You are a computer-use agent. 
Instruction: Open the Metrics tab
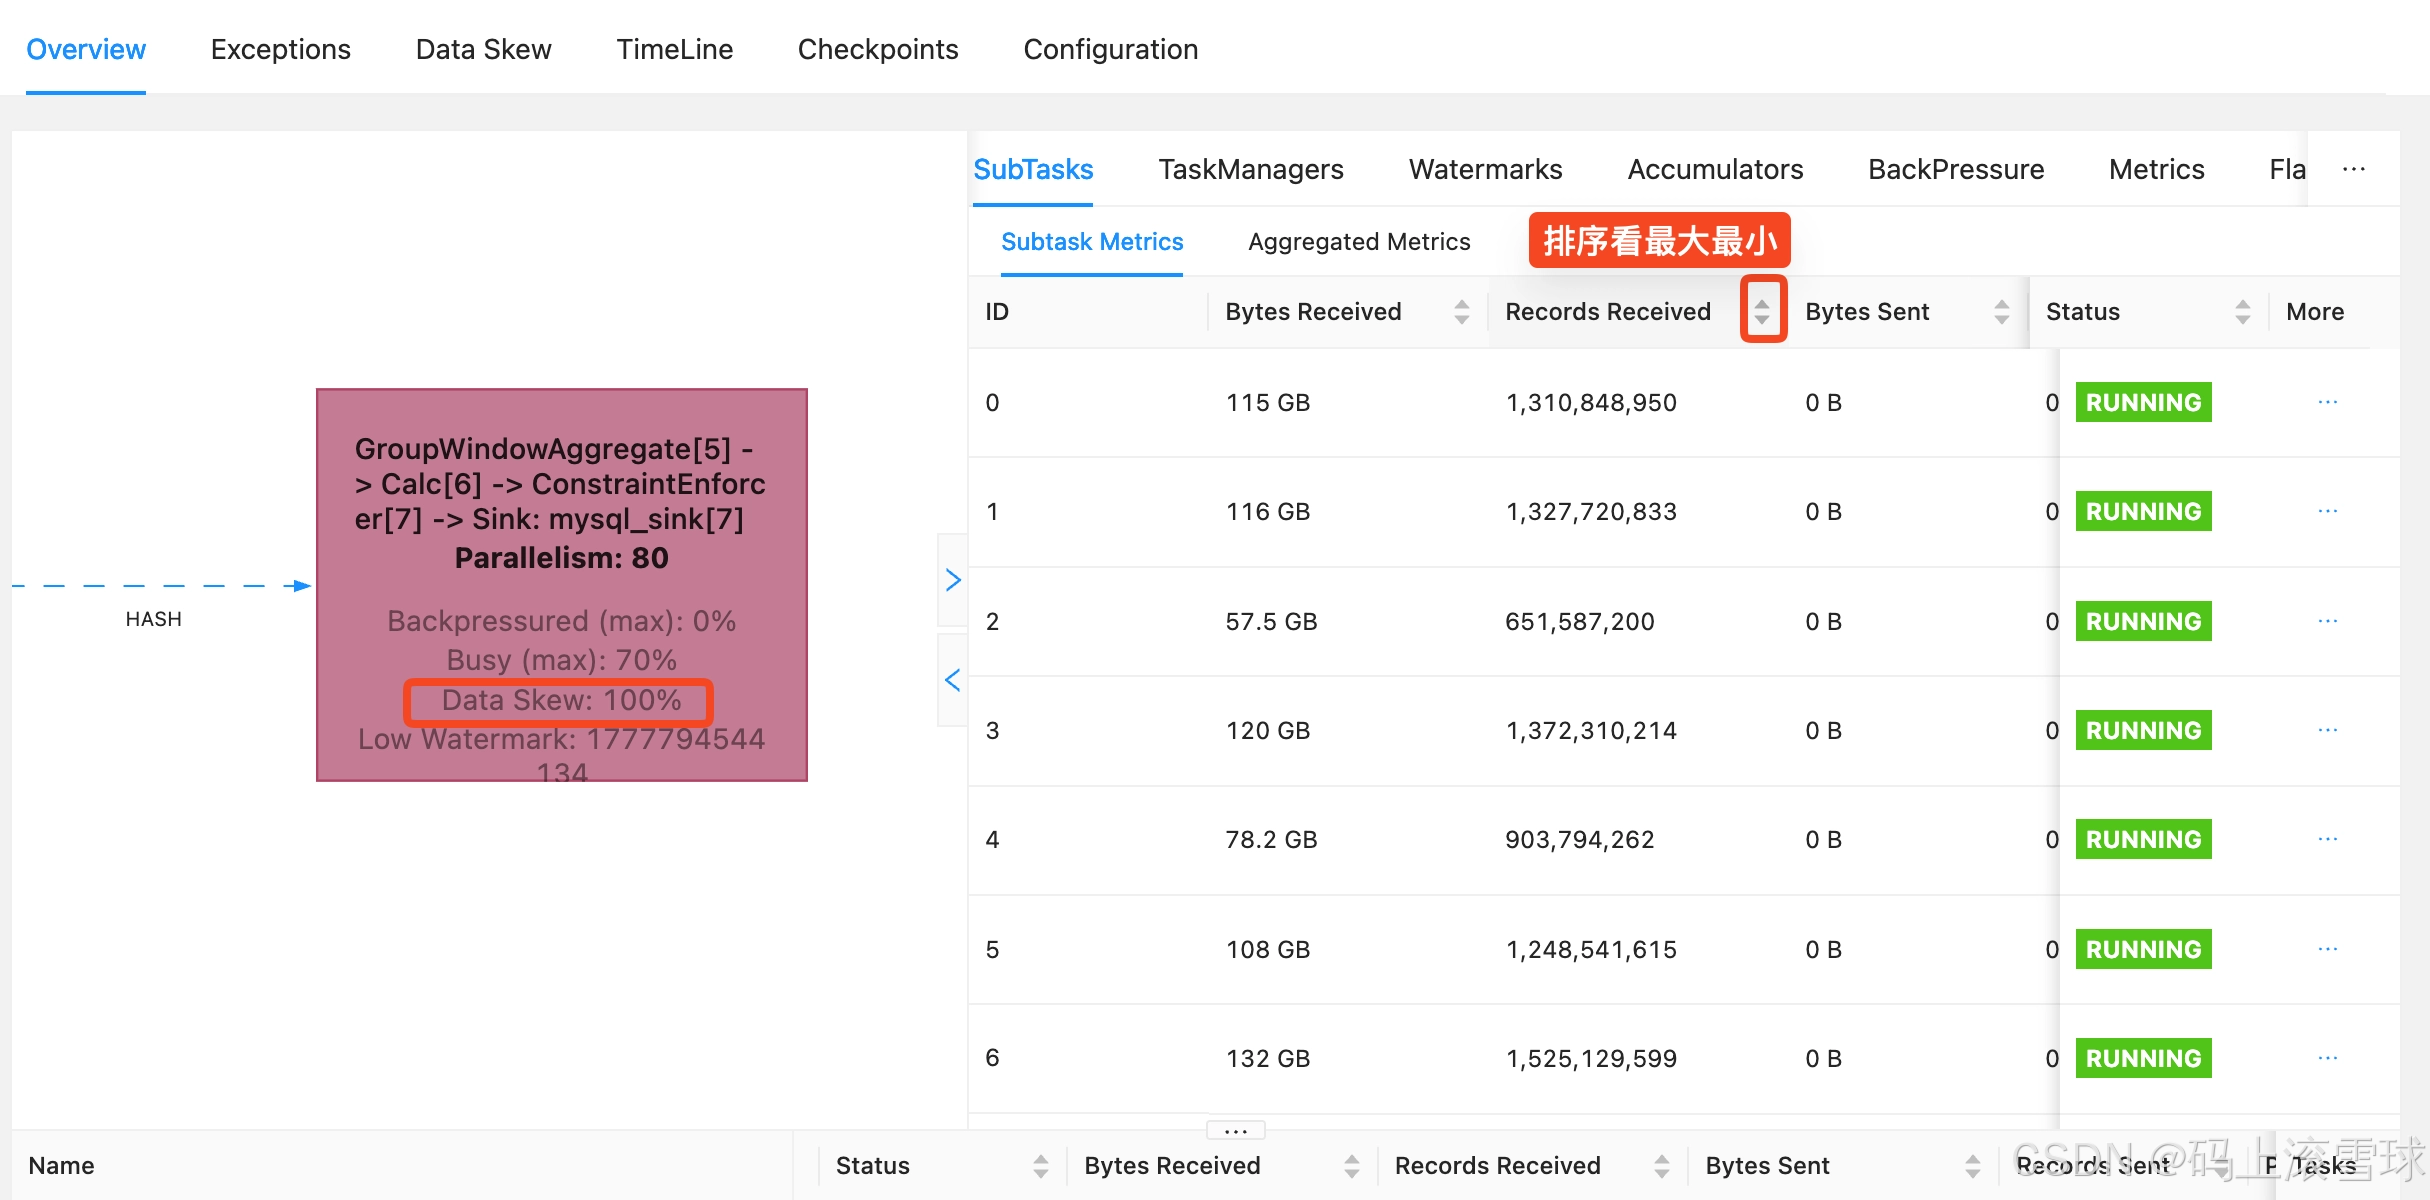point(2157,169)
